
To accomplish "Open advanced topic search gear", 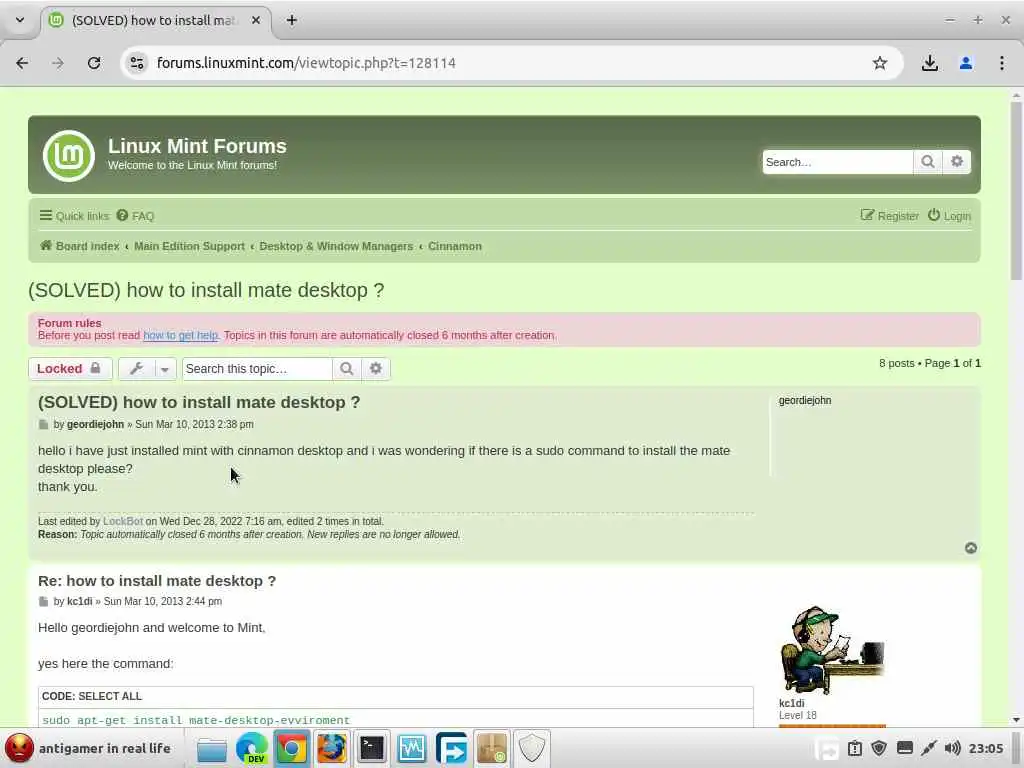I will click(x=376, y=369).
